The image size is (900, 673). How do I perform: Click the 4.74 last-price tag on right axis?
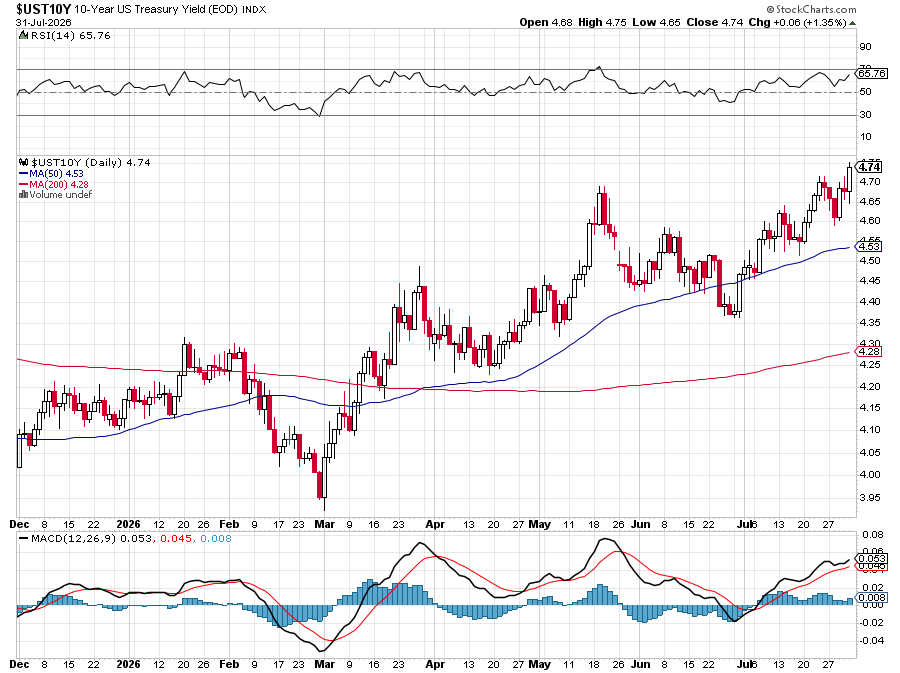(870, 167)
